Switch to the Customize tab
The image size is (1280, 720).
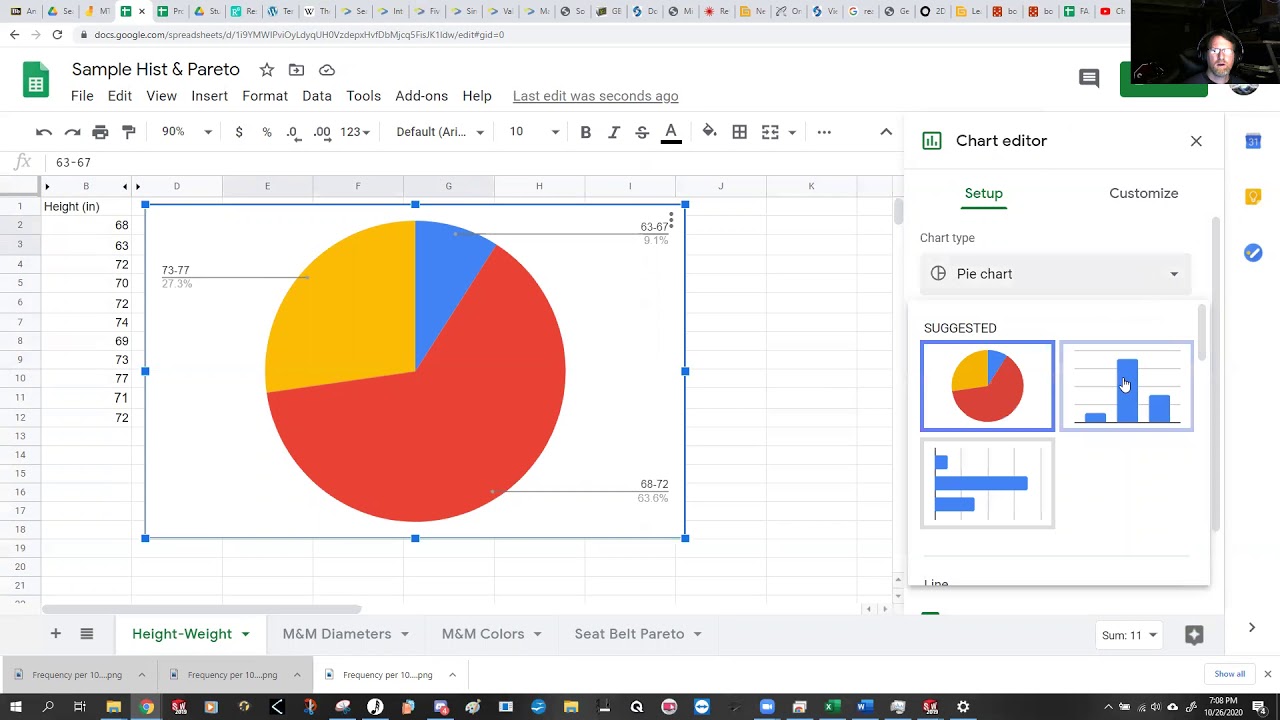(x=1143, y=193)
